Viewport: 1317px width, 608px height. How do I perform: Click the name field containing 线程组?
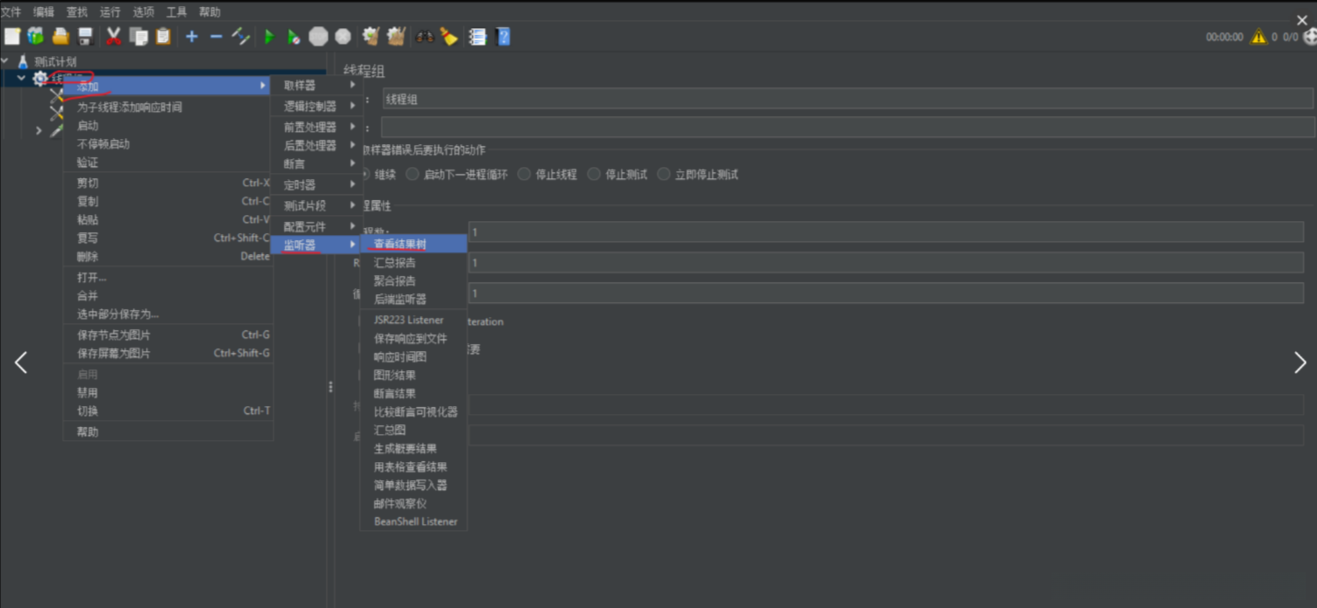(847, 99)
